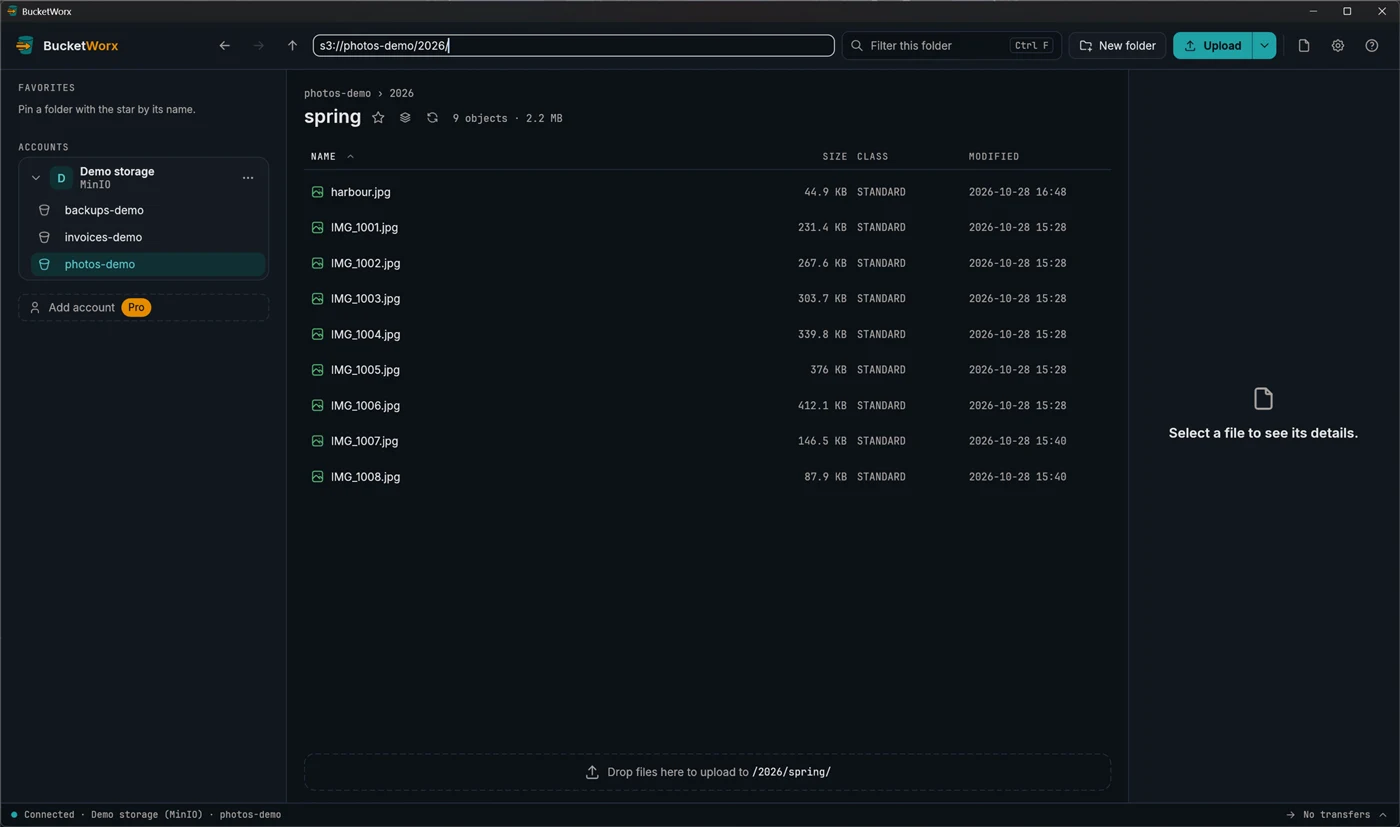1400x827 pixels.
Task: Expand the transfers panel chevron
Action: [1383, 815]
